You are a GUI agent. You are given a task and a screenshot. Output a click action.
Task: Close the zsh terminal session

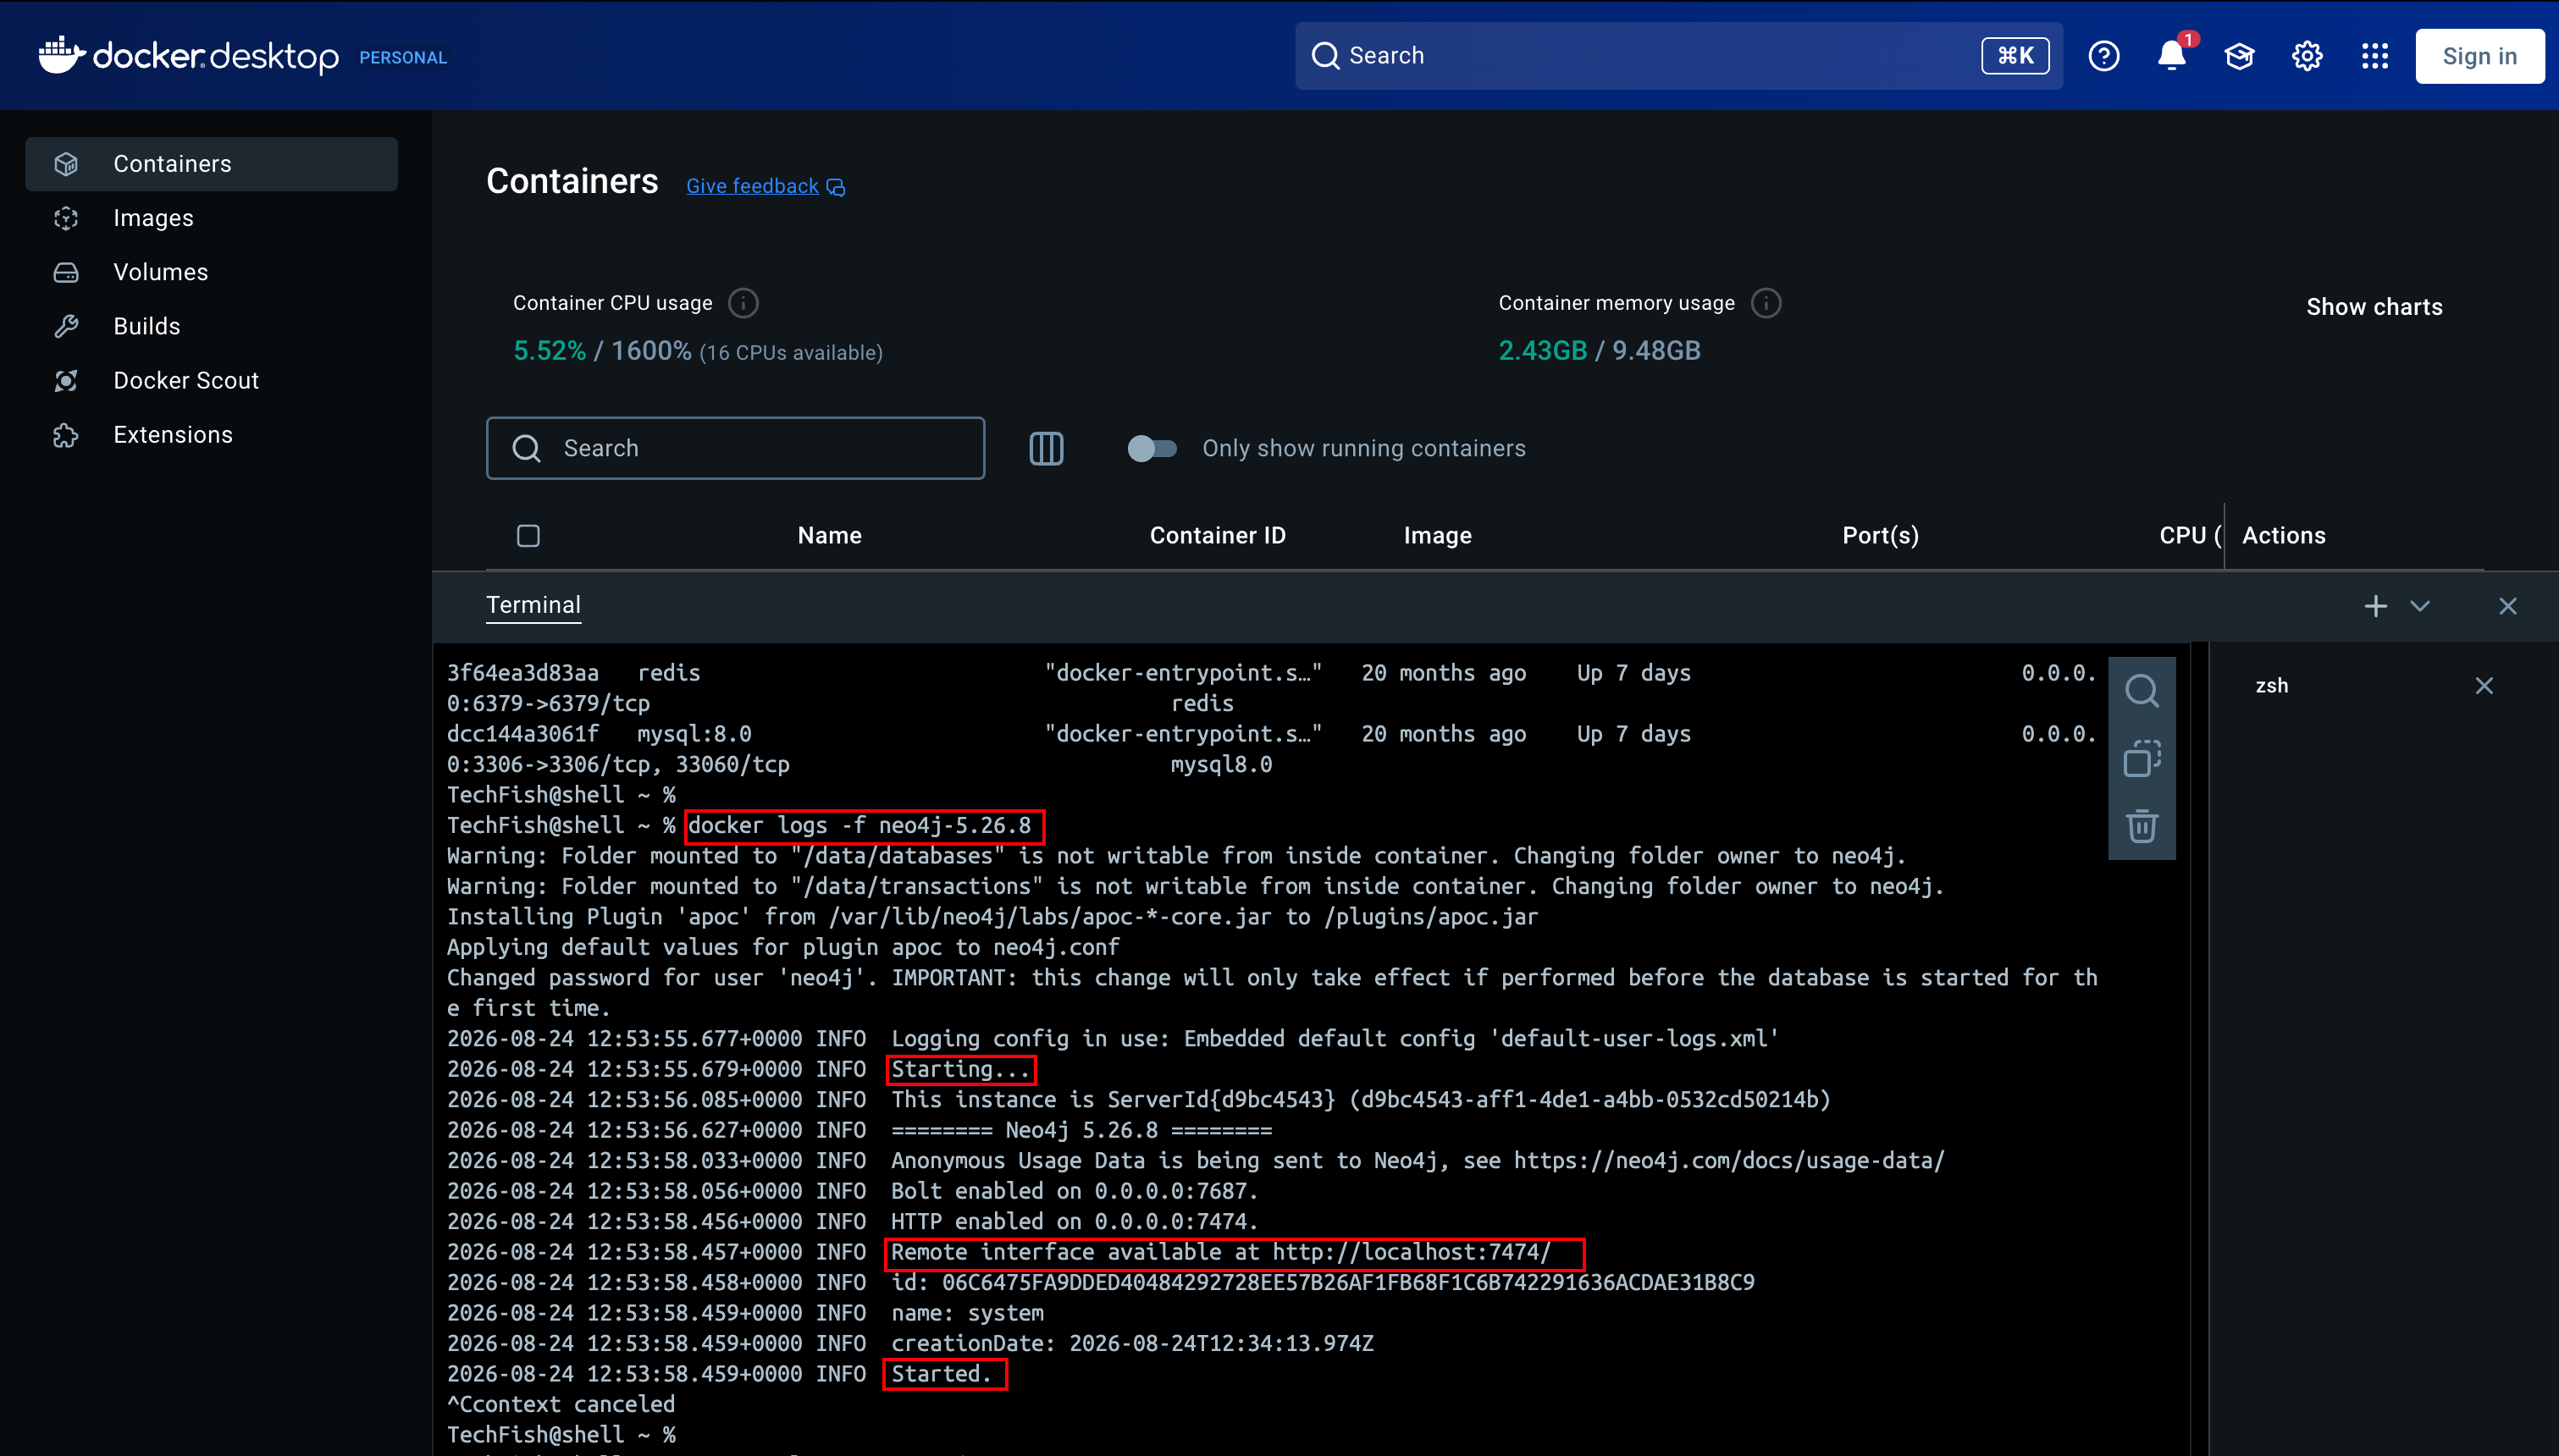click(x=2483, y=686)
